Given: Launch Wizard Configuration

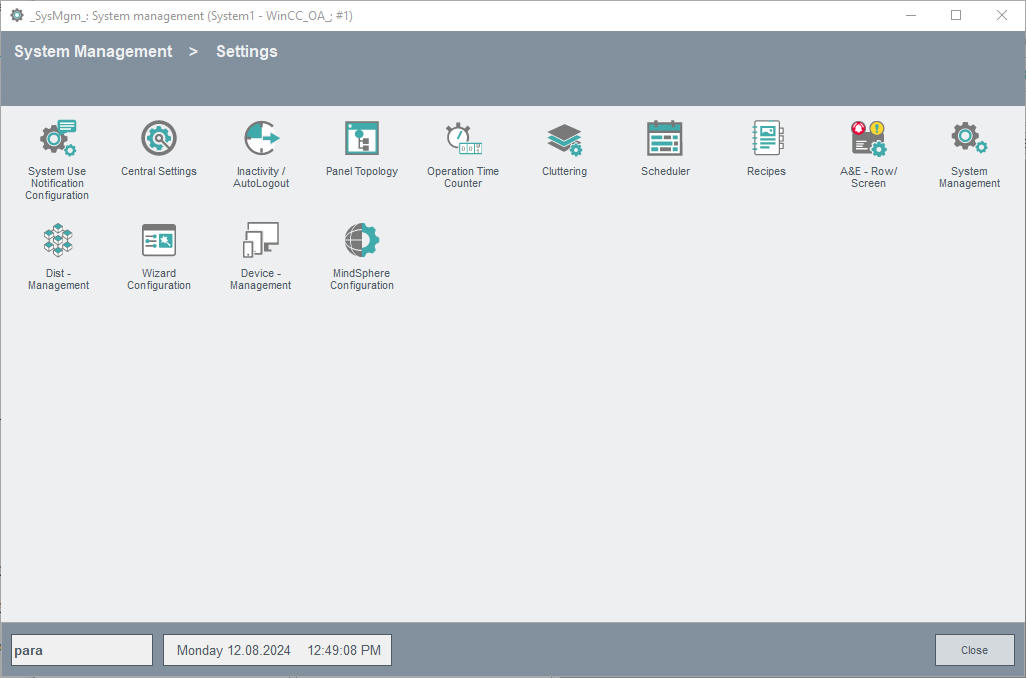Looking at the screenshot, I should pos(159,241).
